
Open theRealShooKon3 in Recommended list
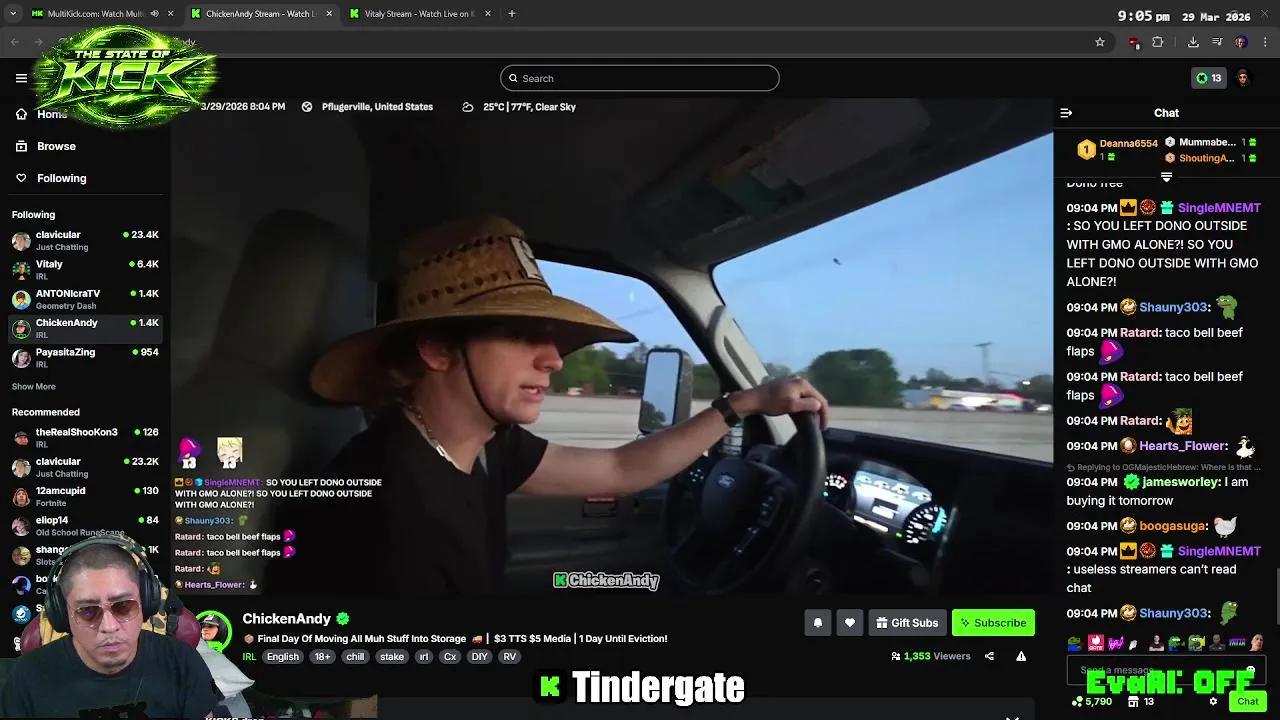click(x=85, y=437)
